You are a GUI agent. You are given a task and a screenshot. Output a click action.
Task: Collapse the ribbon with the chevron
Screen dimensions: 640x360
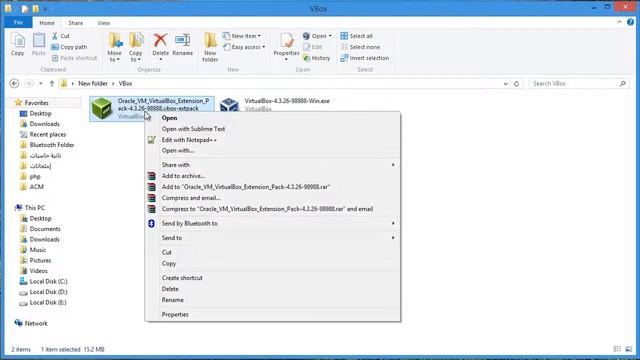coord(619,22)
